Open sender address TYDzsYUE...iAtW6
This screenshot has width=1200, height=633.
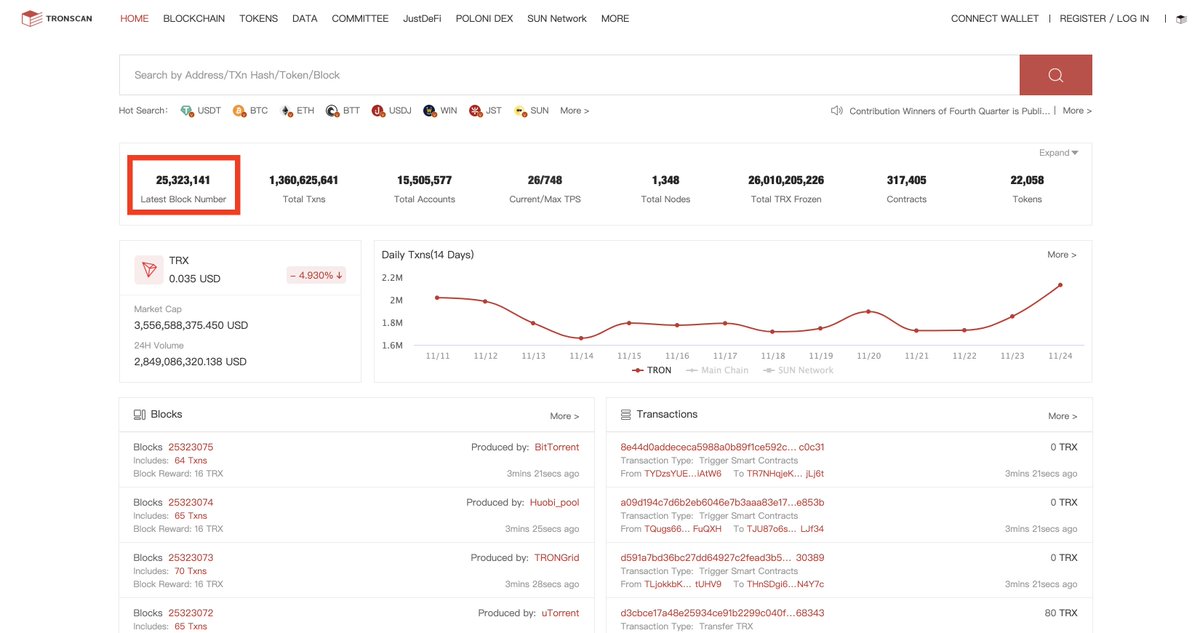coord(683,473)
